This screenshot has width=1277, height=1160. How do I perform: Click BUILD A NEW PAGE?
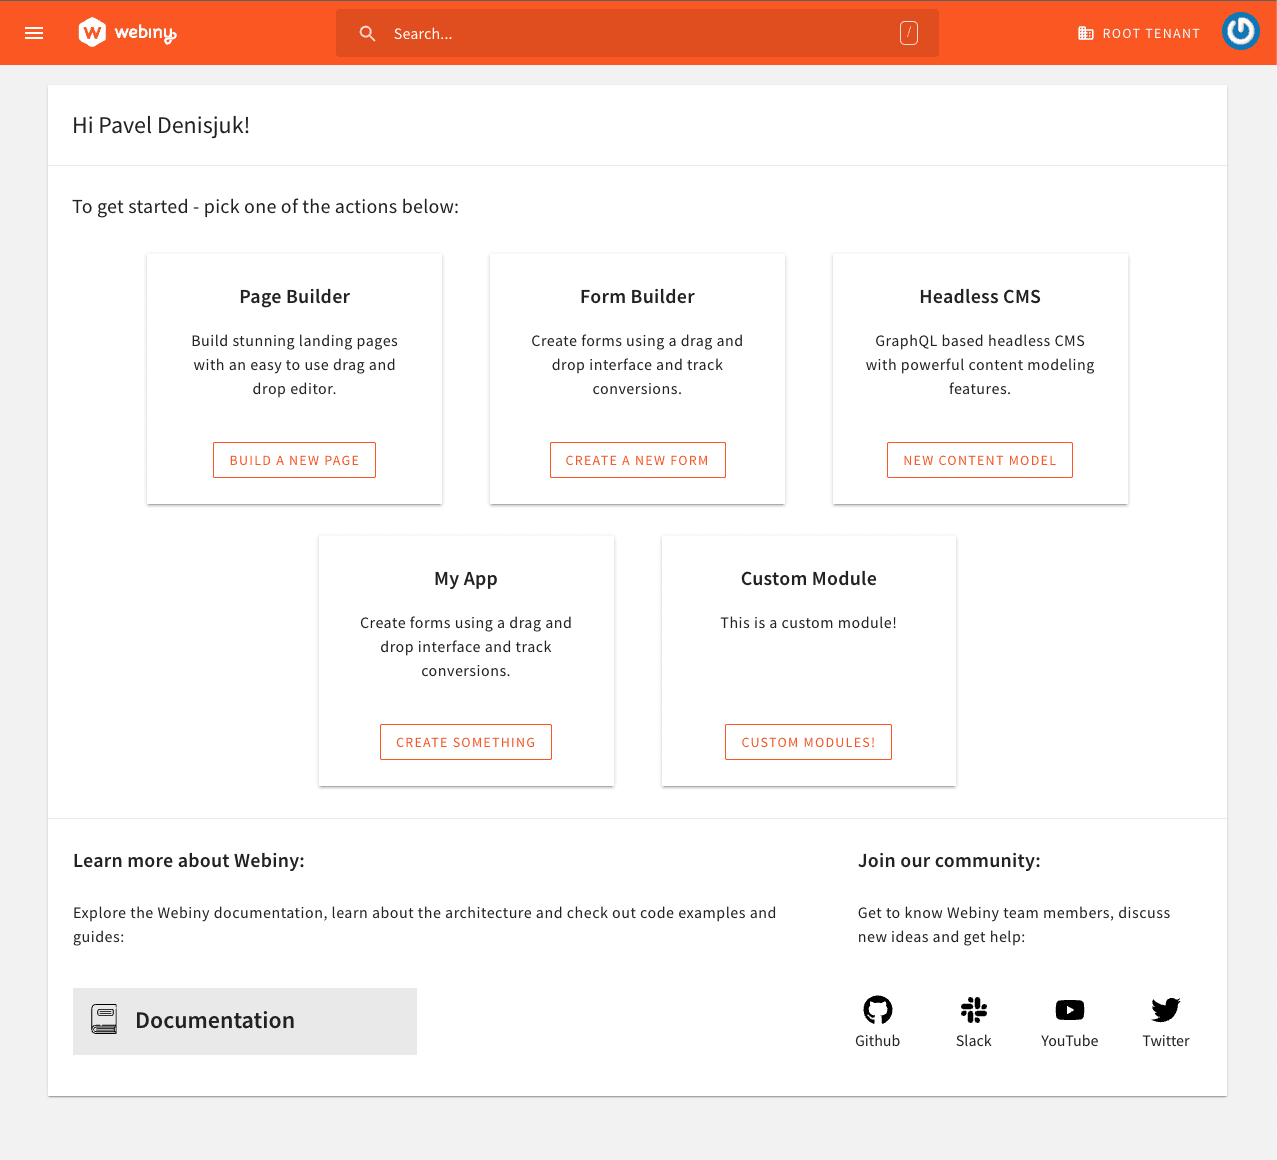[x=294, y=459]
